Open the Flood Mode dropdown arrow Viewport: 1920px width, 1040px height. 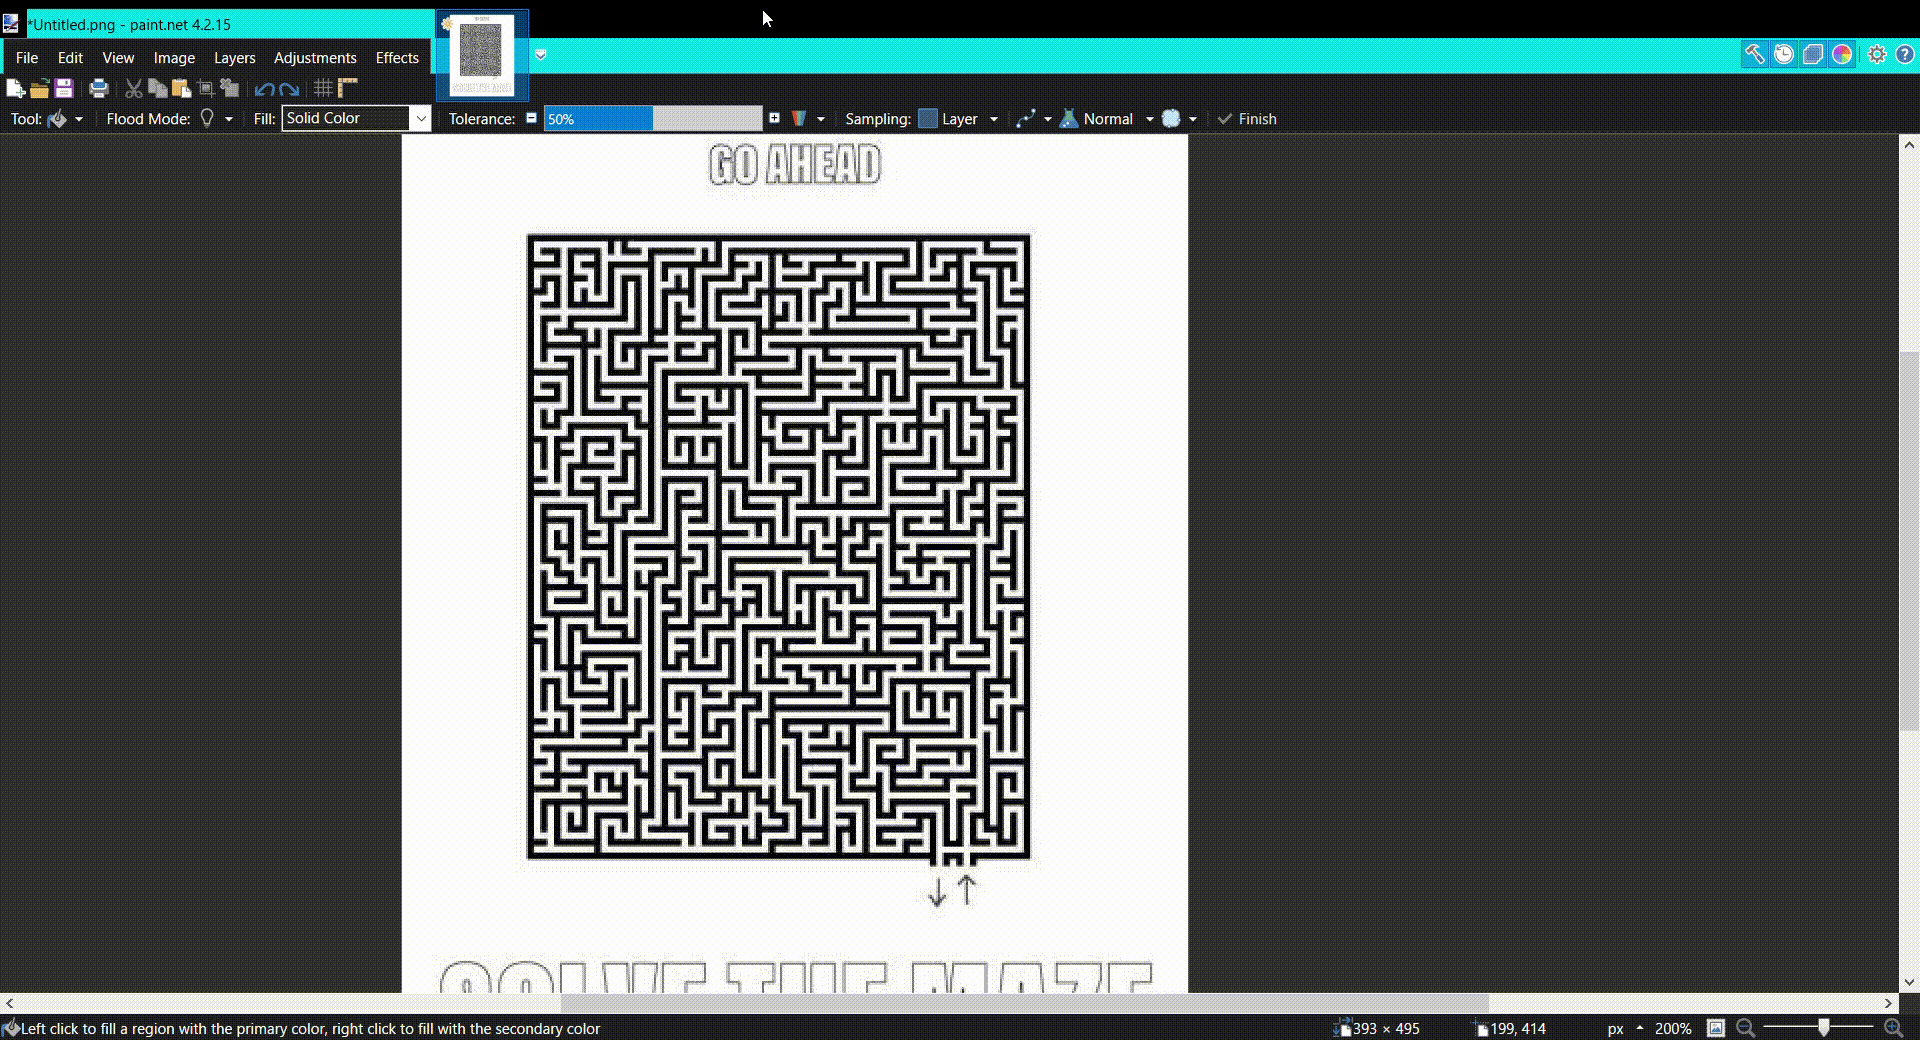[x=229, y=119]
